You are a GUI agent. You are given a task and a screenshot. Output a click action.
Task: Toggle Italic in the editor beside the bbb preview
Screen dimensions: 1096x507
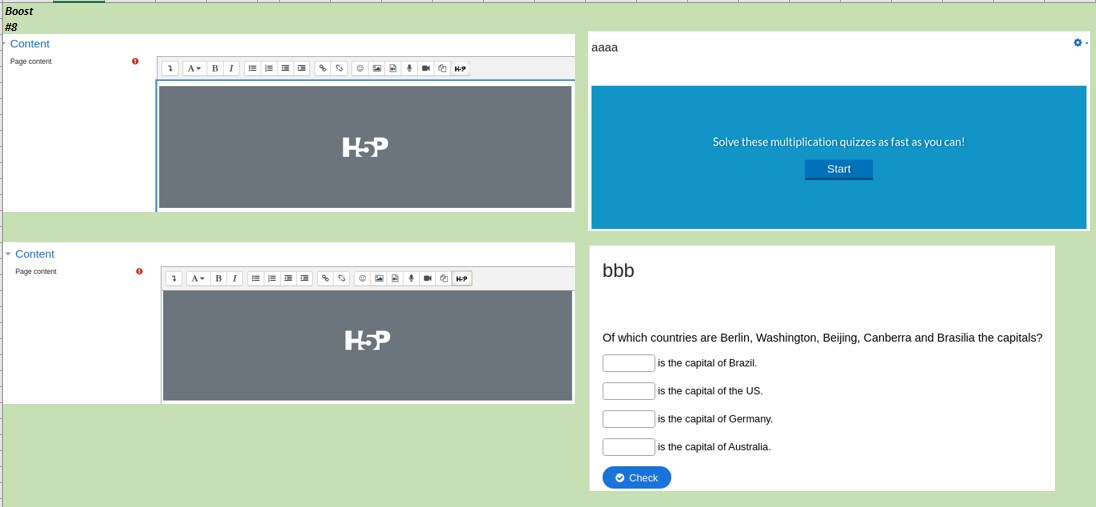[234, 278]
